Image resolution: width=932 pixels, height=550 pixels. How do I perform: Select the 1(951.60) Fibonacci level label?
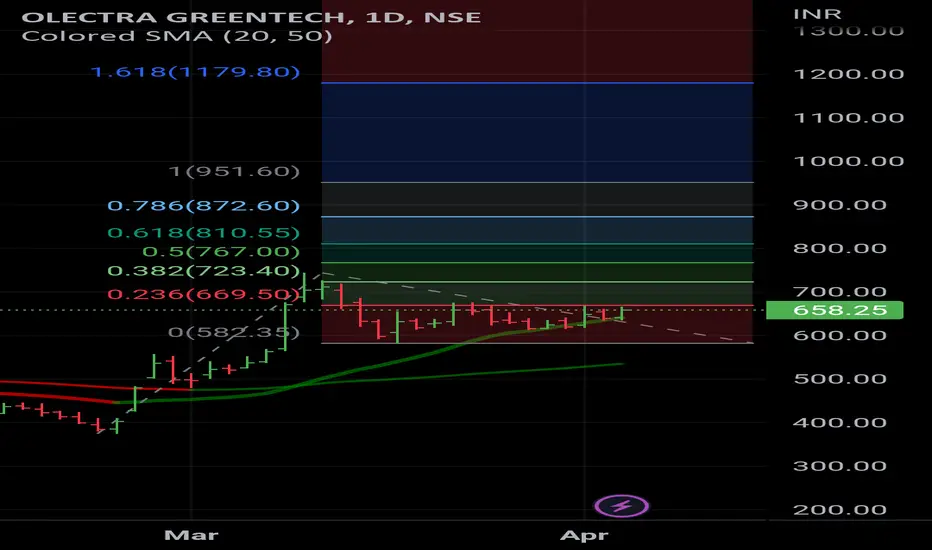tap(234, 171)
